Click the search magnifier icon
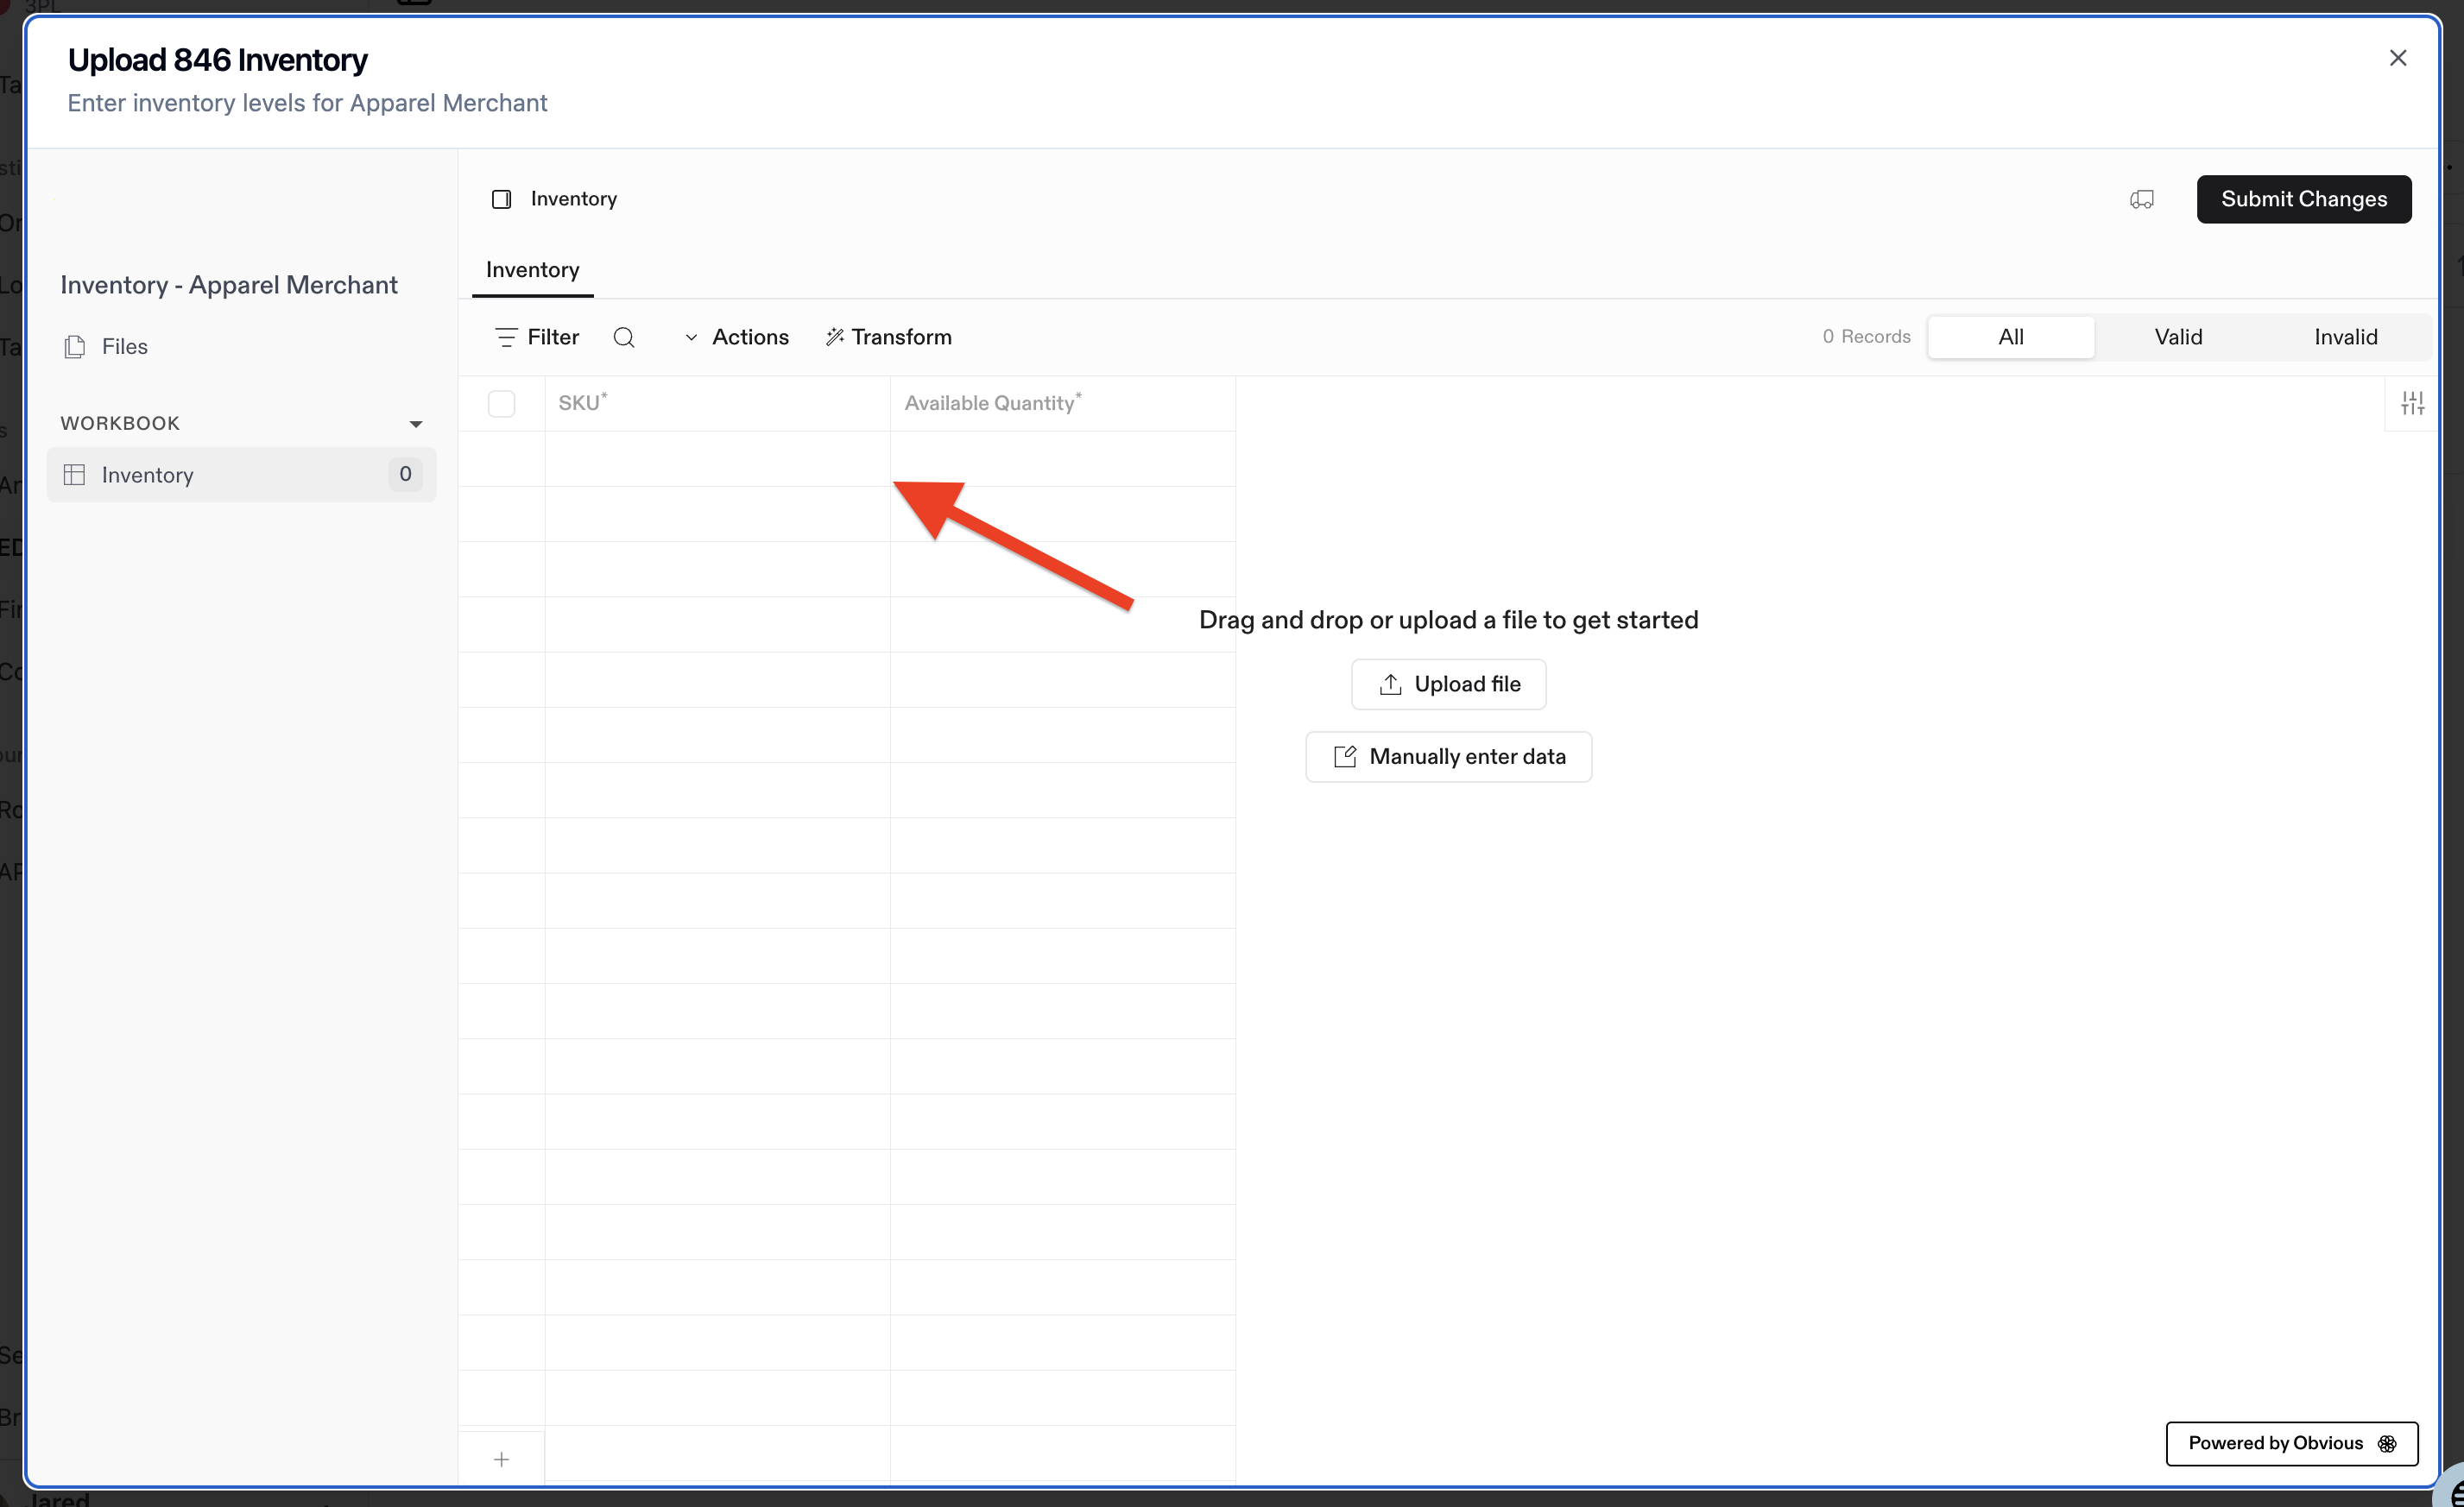This screenshot has width=2464, height=1507. [x=624, y=337]
